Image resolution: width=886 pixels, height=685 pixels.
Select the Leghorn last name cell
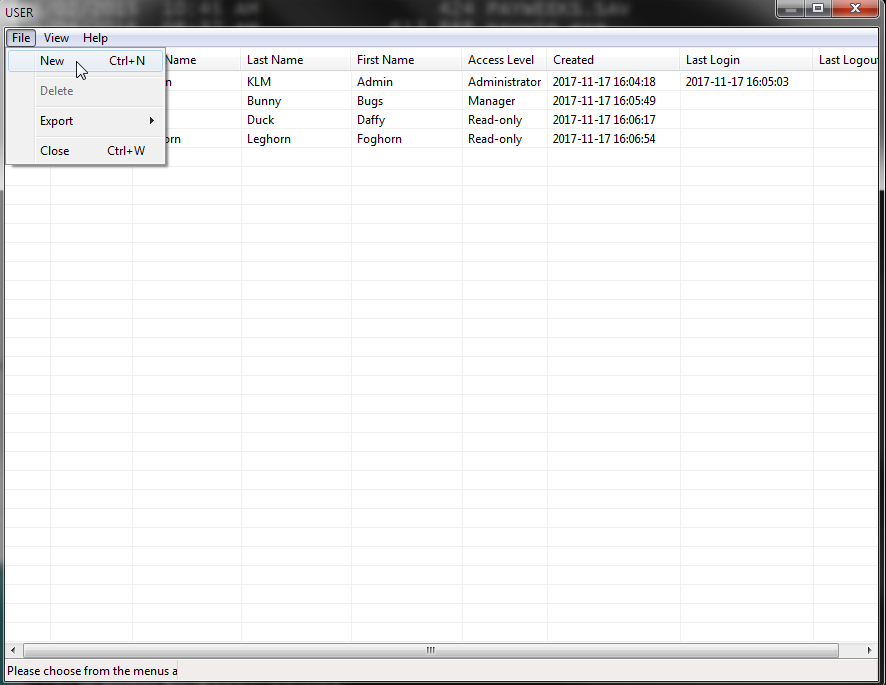click(x=296, y=139)
